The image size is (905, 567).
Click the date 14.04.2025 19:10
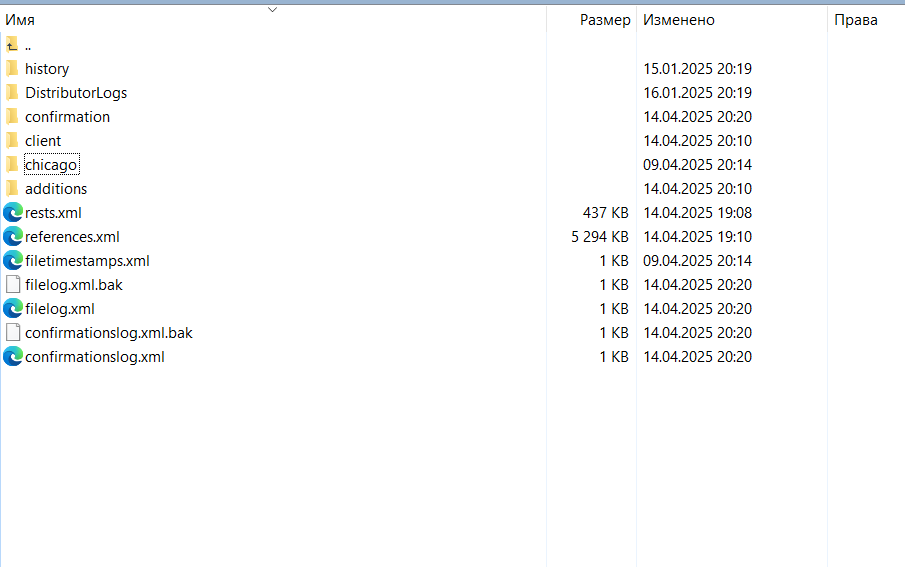tap(697, 237)
